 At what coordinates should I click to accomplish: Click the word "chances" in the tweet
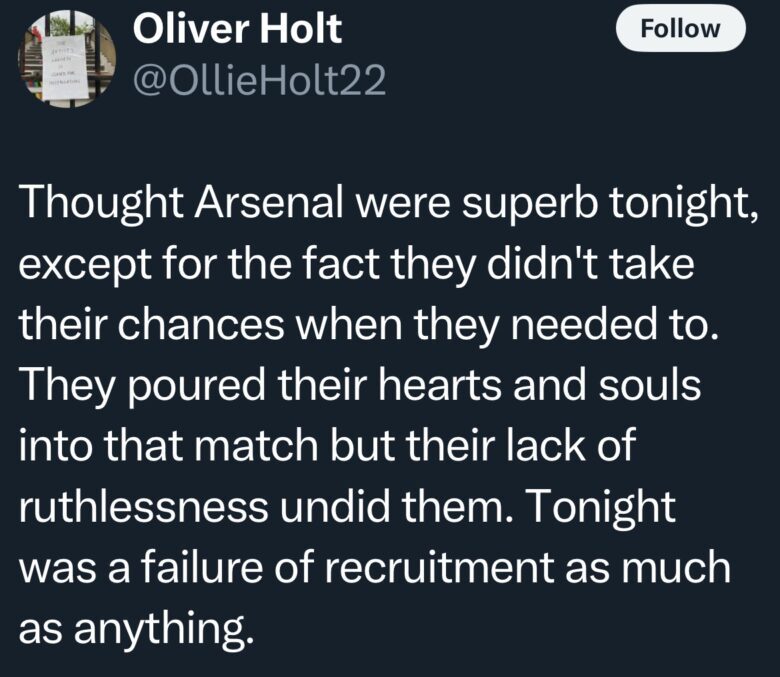coord(203,327)
